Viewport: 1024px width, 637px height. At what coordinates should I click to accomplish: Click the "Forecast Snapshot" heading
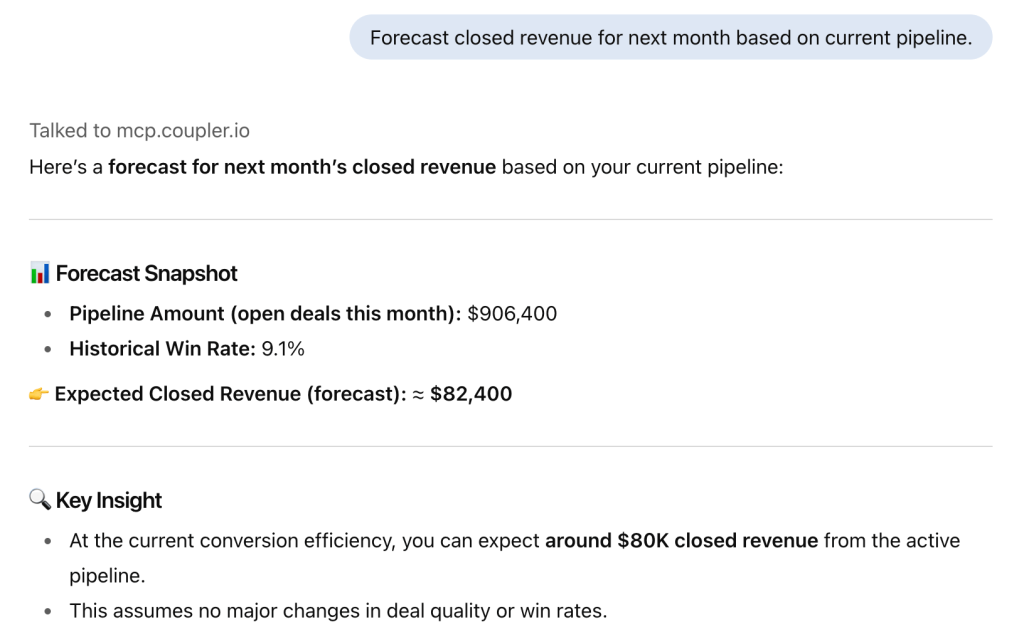tap(147, 273)
